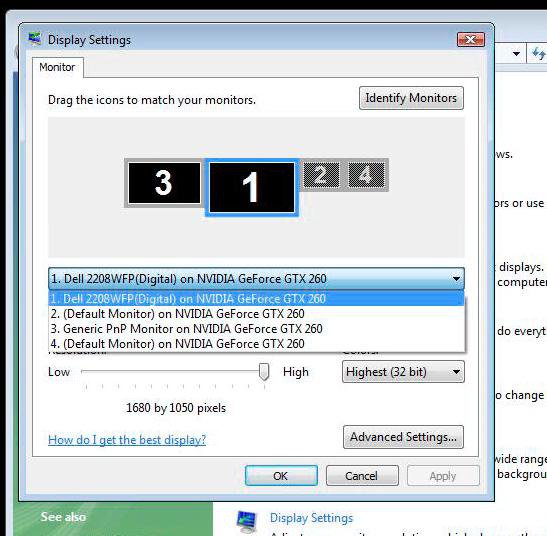
Task: Choose 1. Dell 2208WFP(Digital) option
Action: (x=256, y=299)
